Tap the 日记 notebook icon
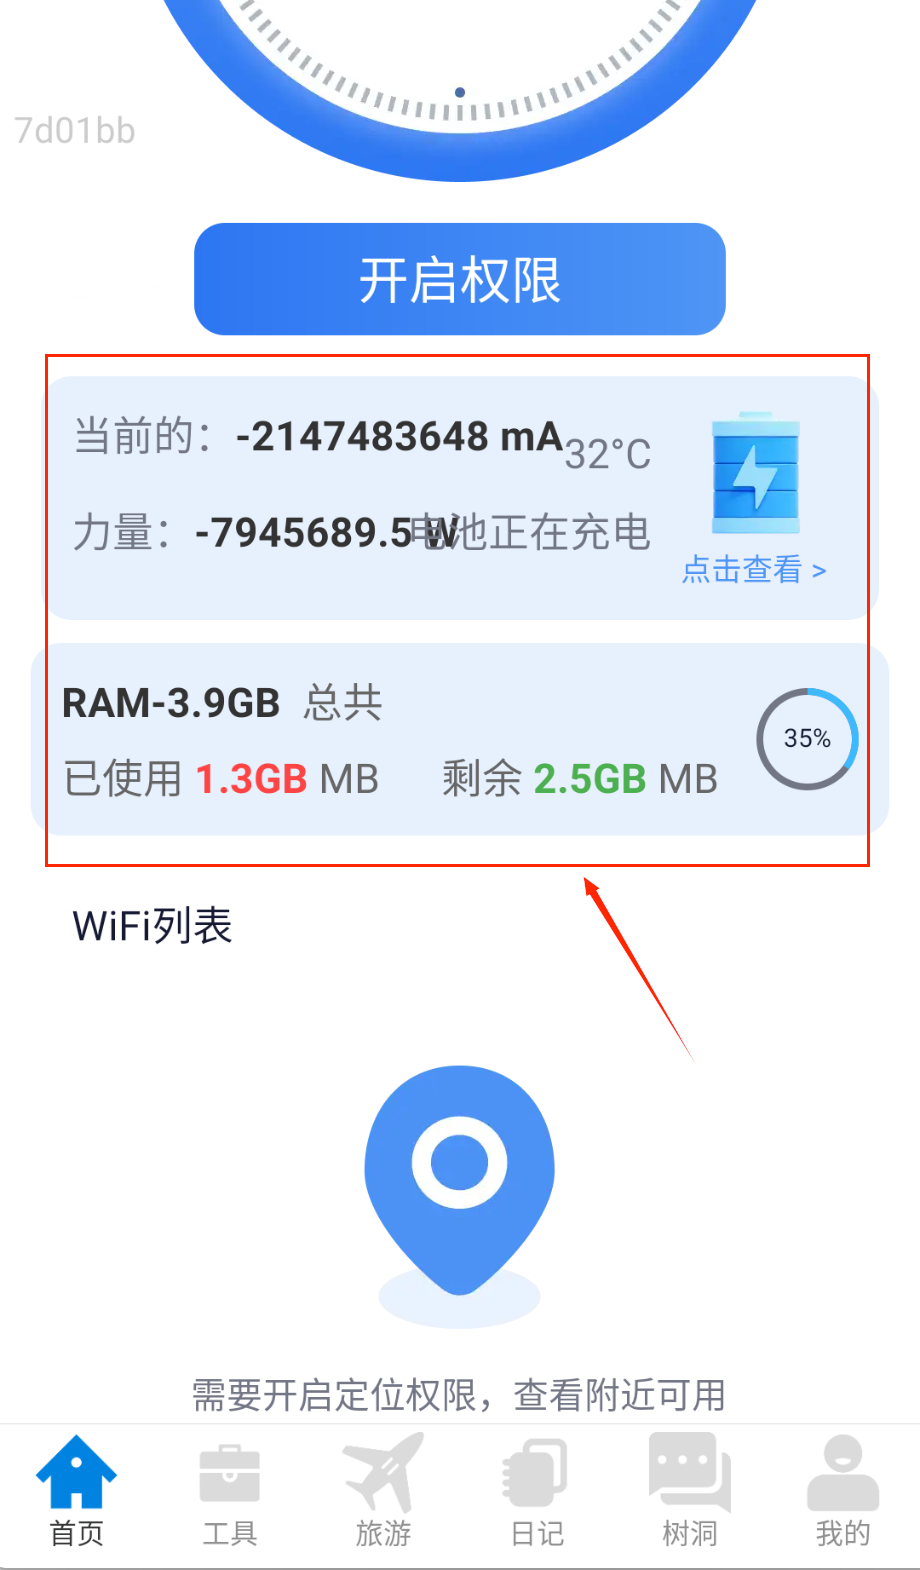The height and width of the screenshot is (1570, 920). (x=537, y=1472)
